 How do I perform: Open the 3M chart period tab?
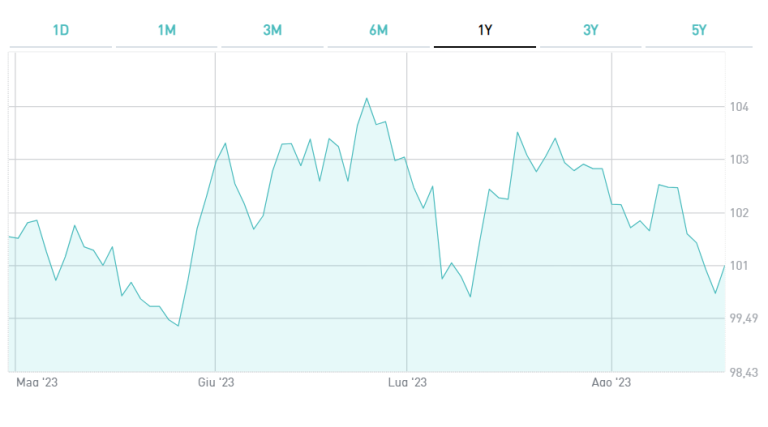[x=272, y=30]
